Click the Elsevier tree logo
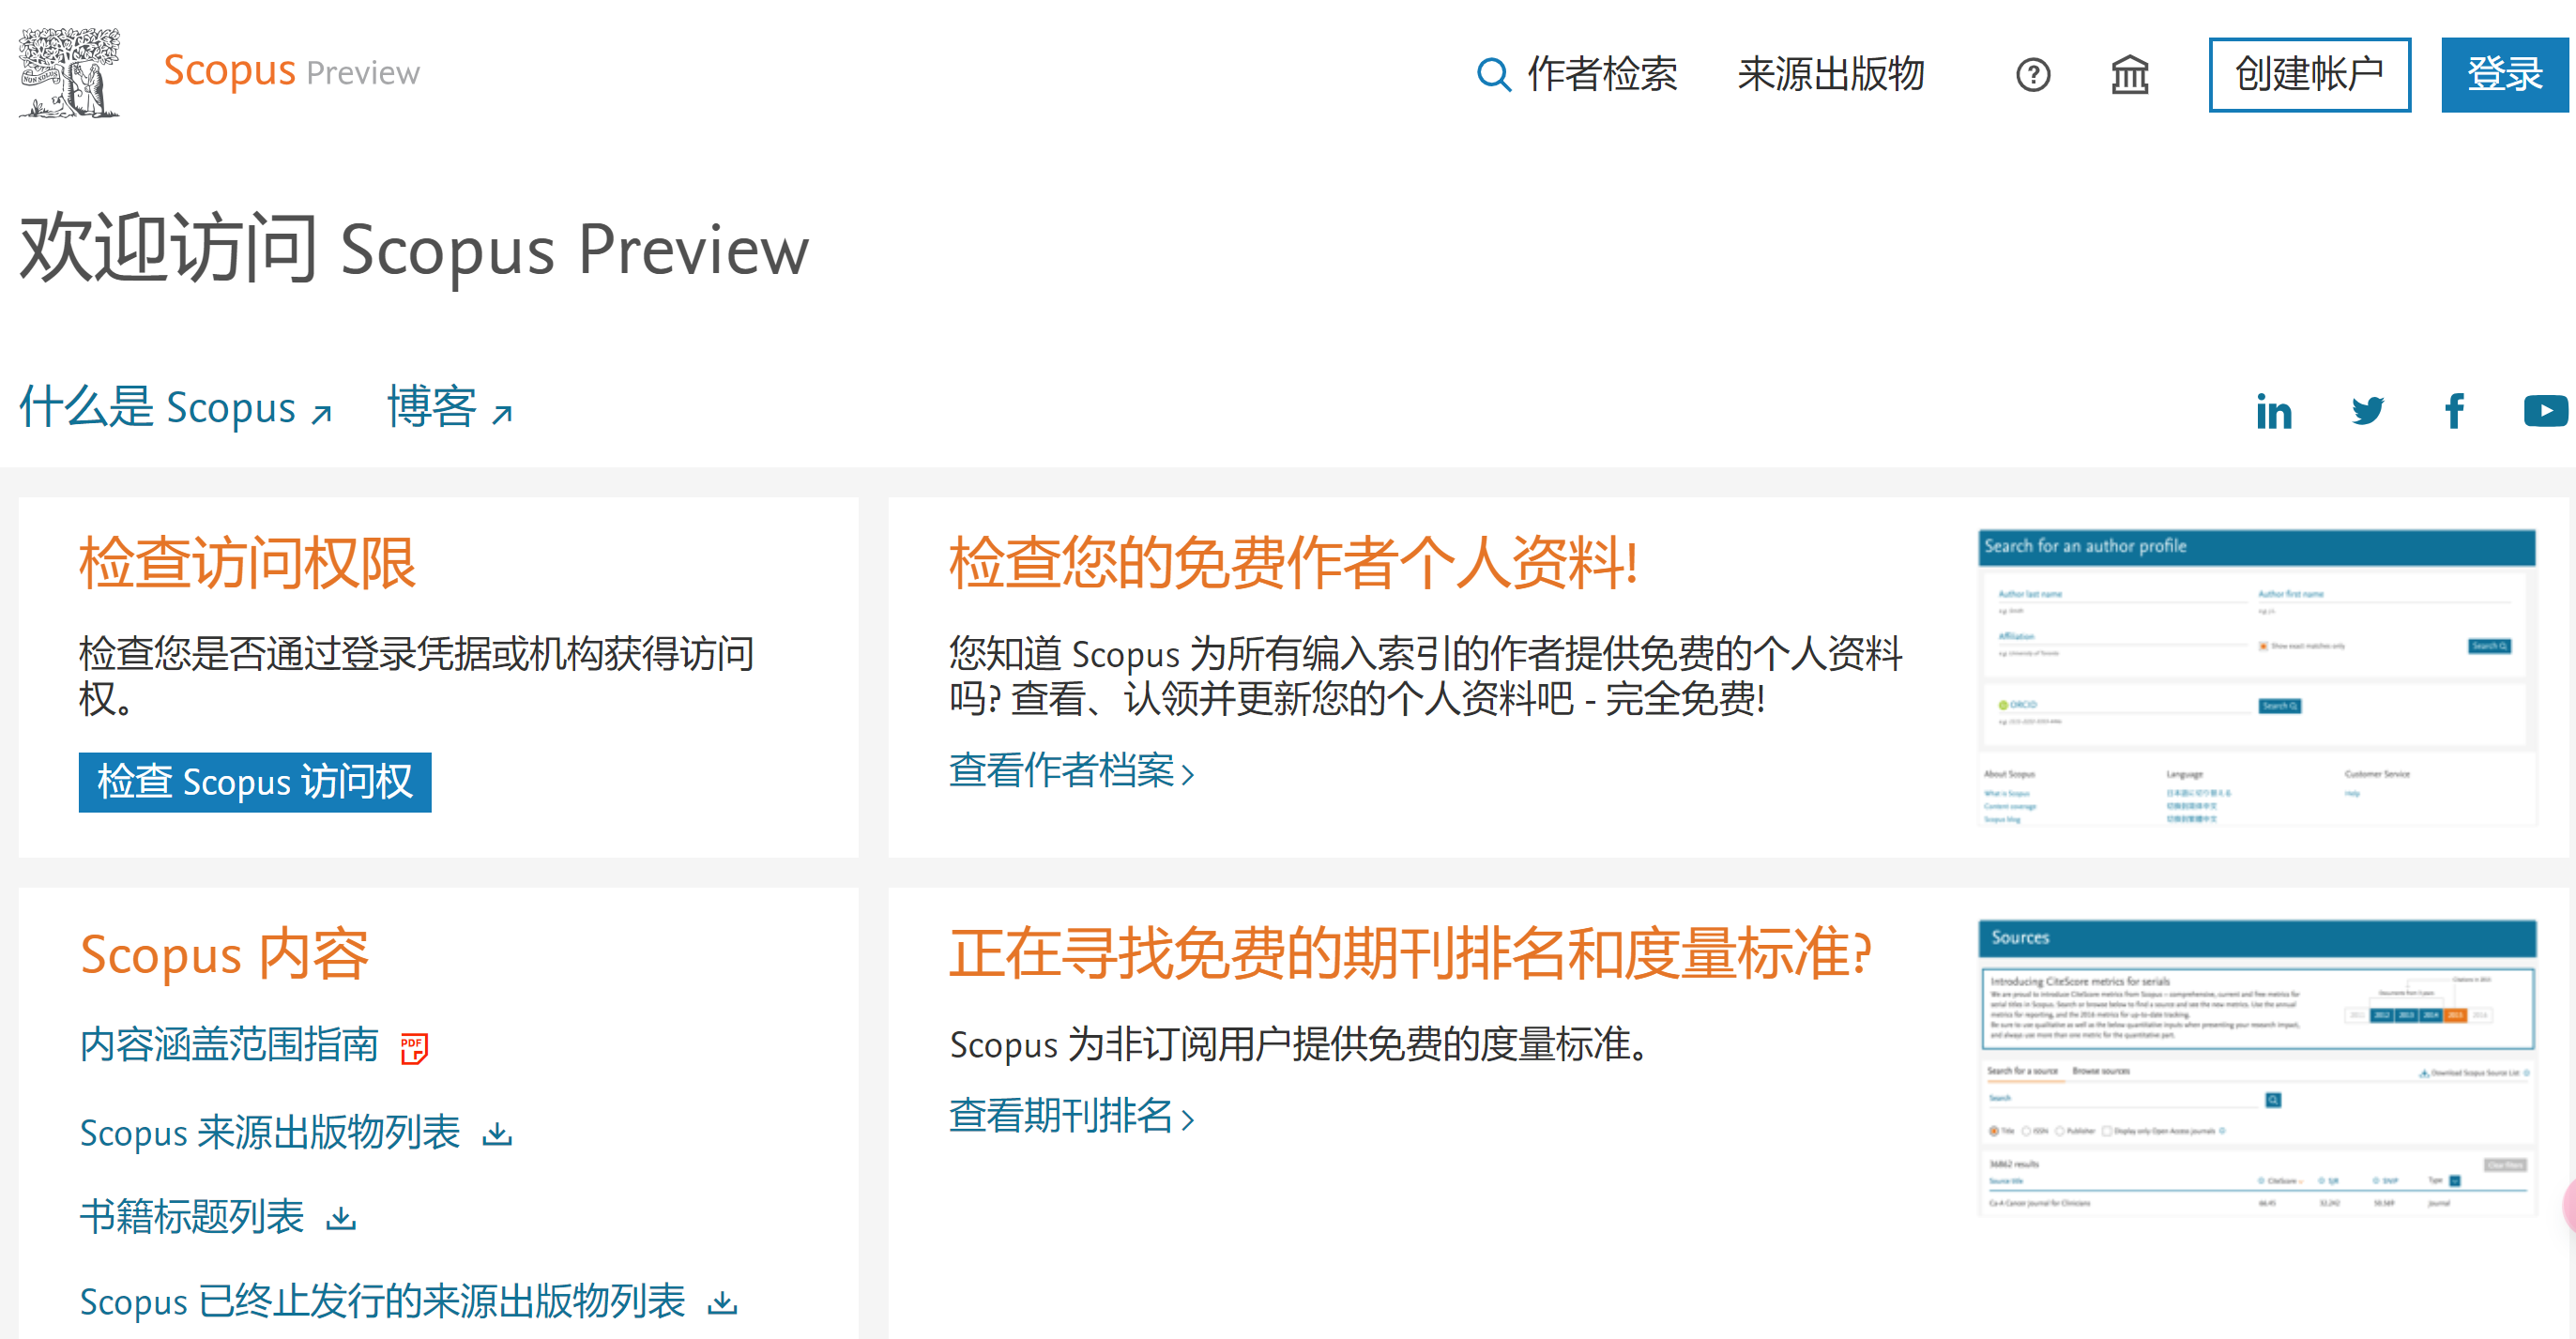2576x1339 pixels. pos(69,72)
